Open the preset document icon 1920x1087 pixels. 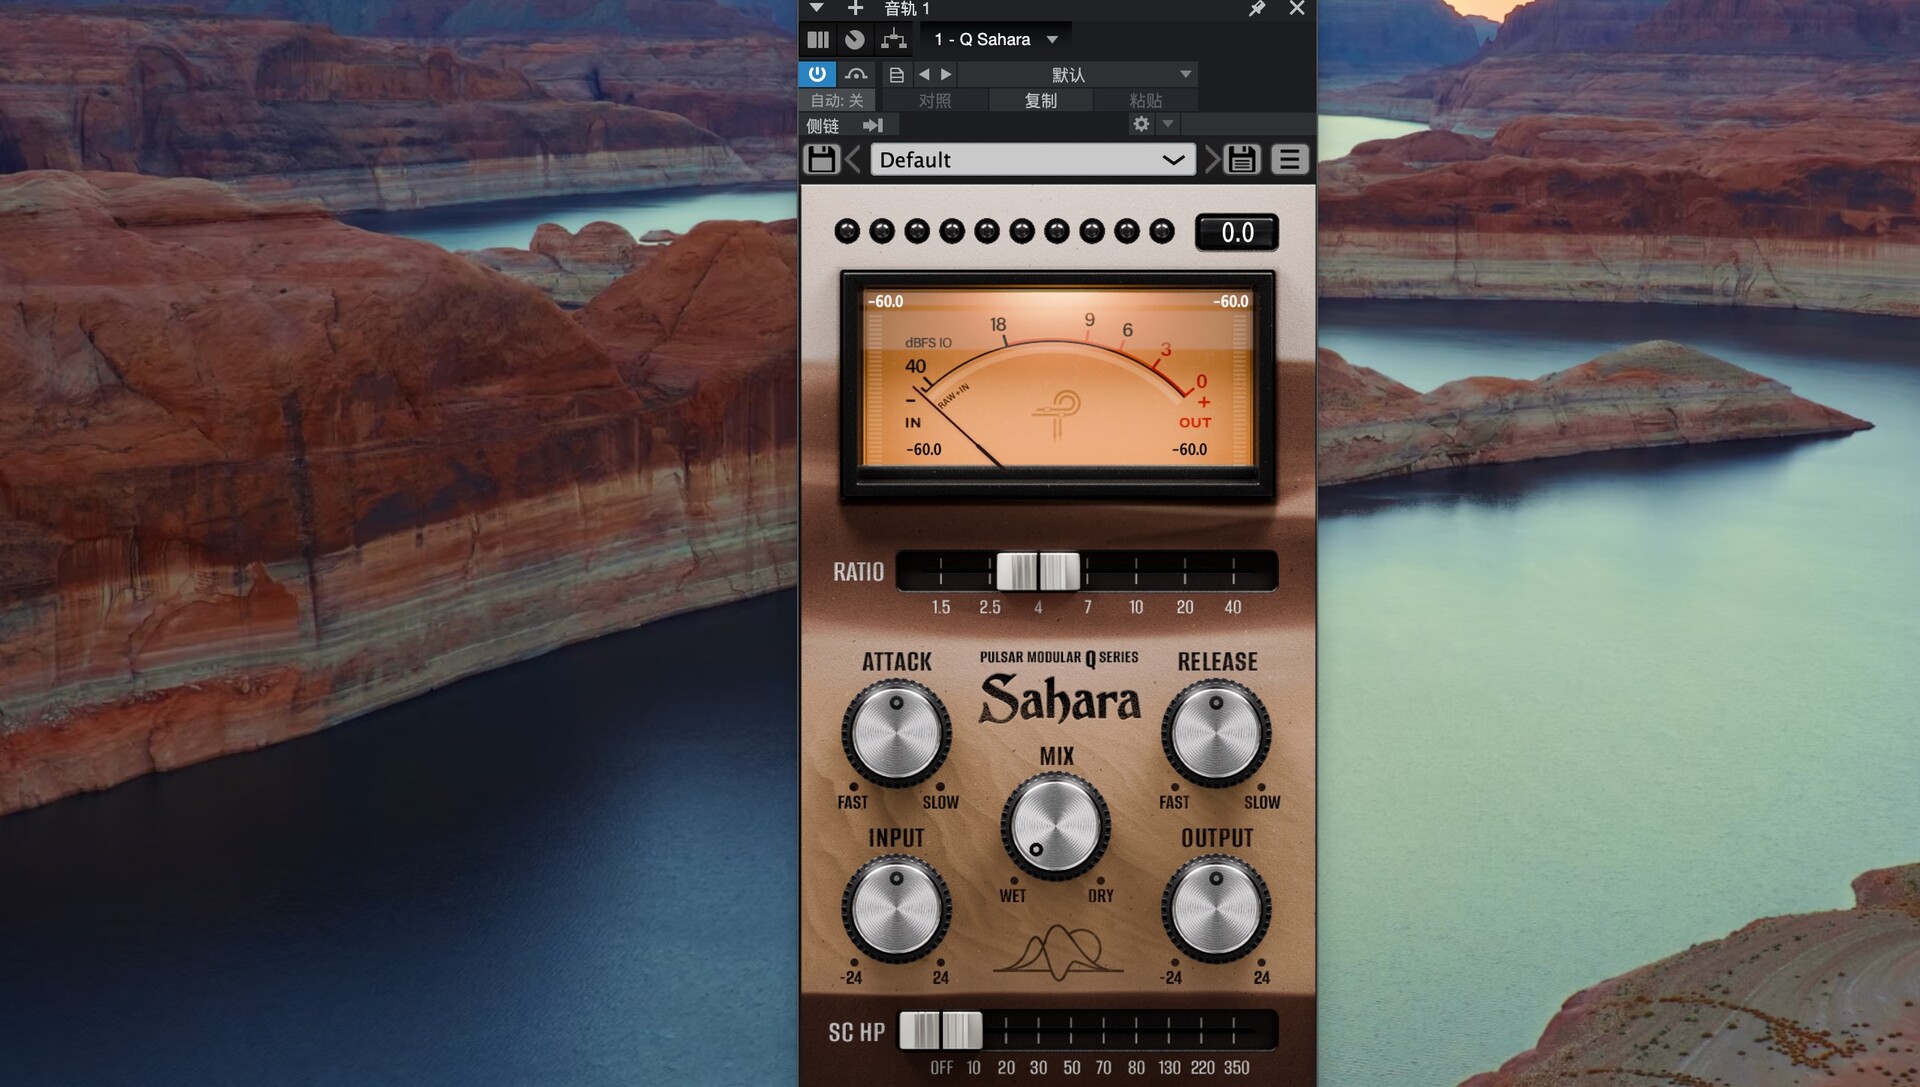[897, 75]
